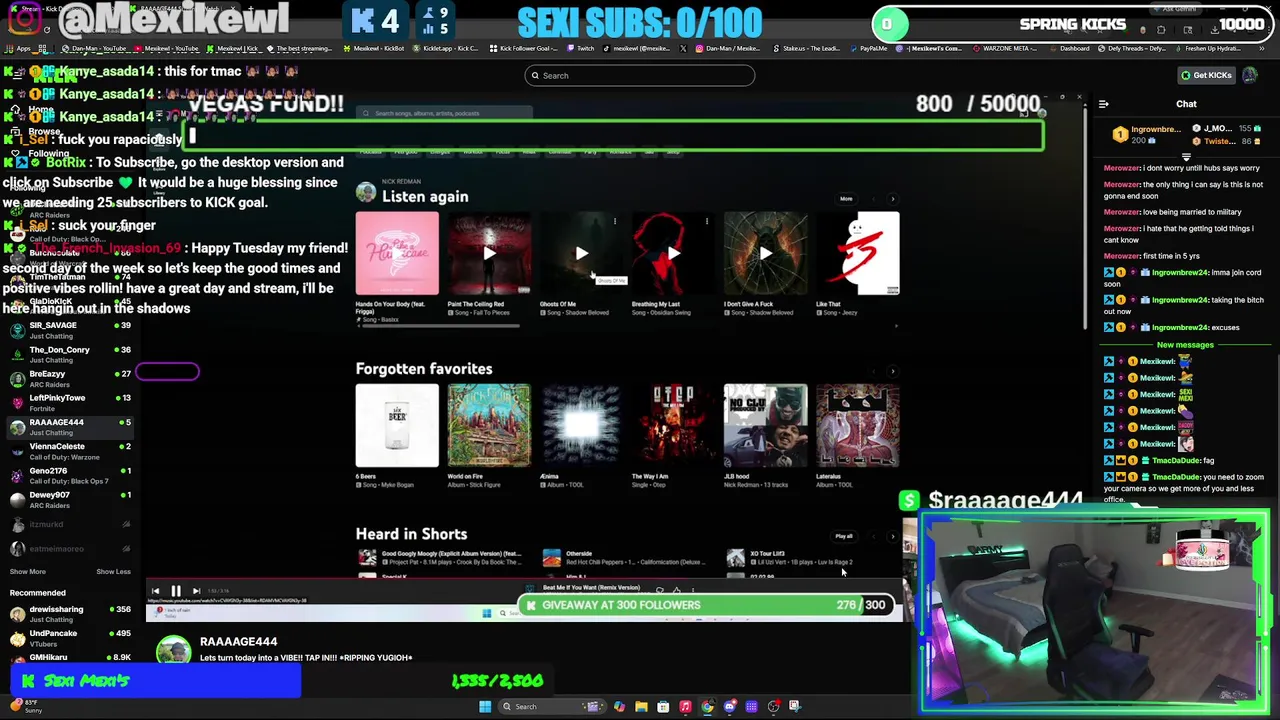Screen dimensions: 1280x720
Task: Open Hands On Your Body thumbnail
Action: [x=397, y=254]
